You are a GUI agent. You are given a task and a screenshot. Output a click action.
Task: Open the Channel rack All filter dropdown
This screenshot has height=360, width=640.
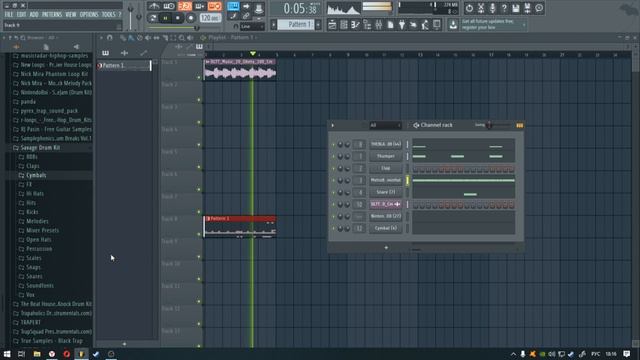tap(385, 125)
